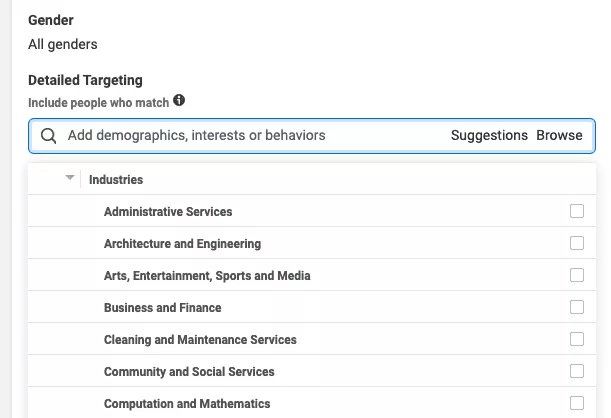The width and height of the screenshot is (611, 418).
Task: Click the All genders value text
Action: 63,44
